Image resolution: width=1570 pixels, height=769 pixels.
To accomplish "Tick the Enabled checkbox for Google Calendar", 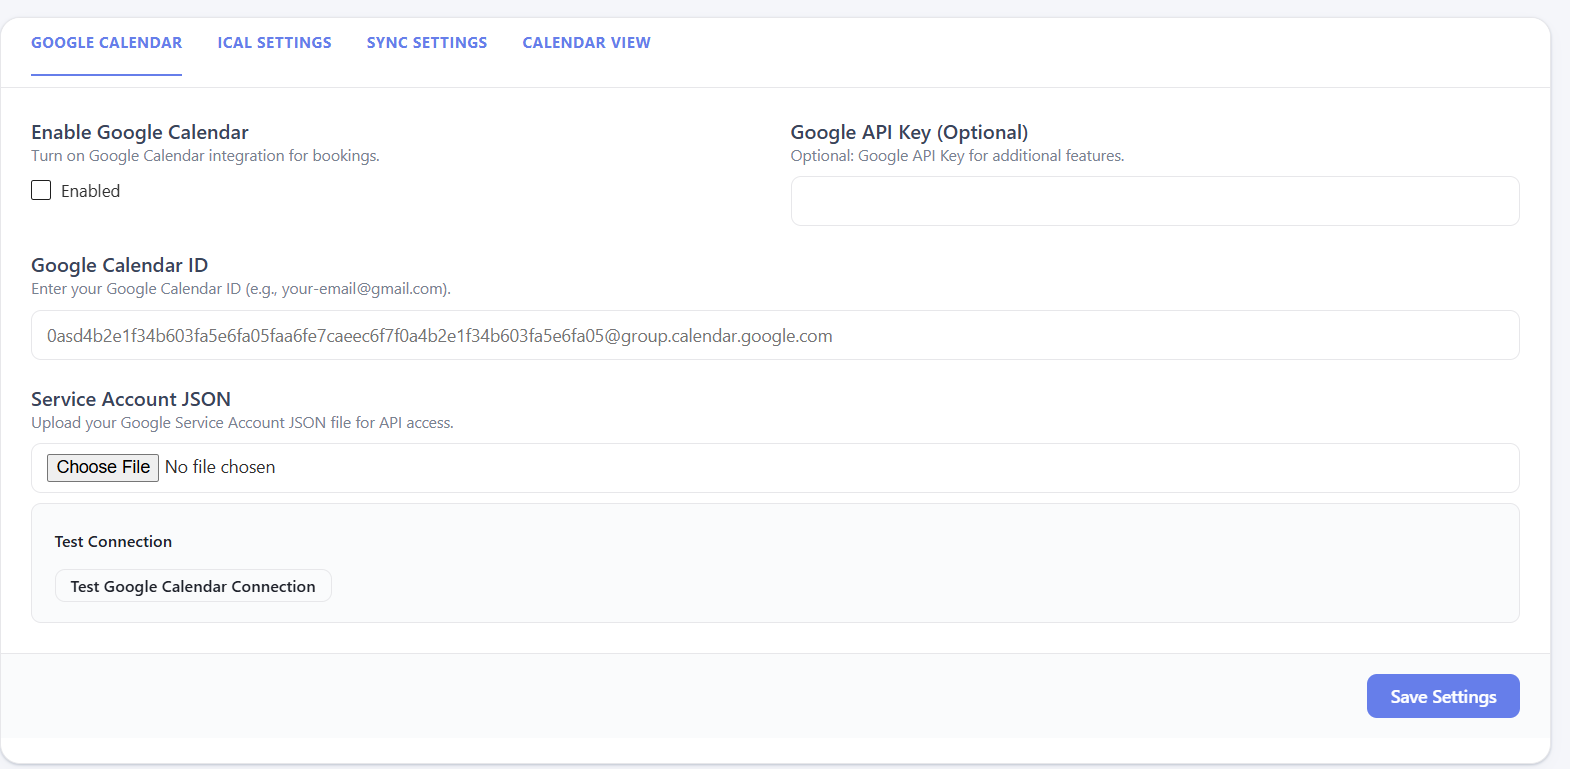I will tap(41, 190).
